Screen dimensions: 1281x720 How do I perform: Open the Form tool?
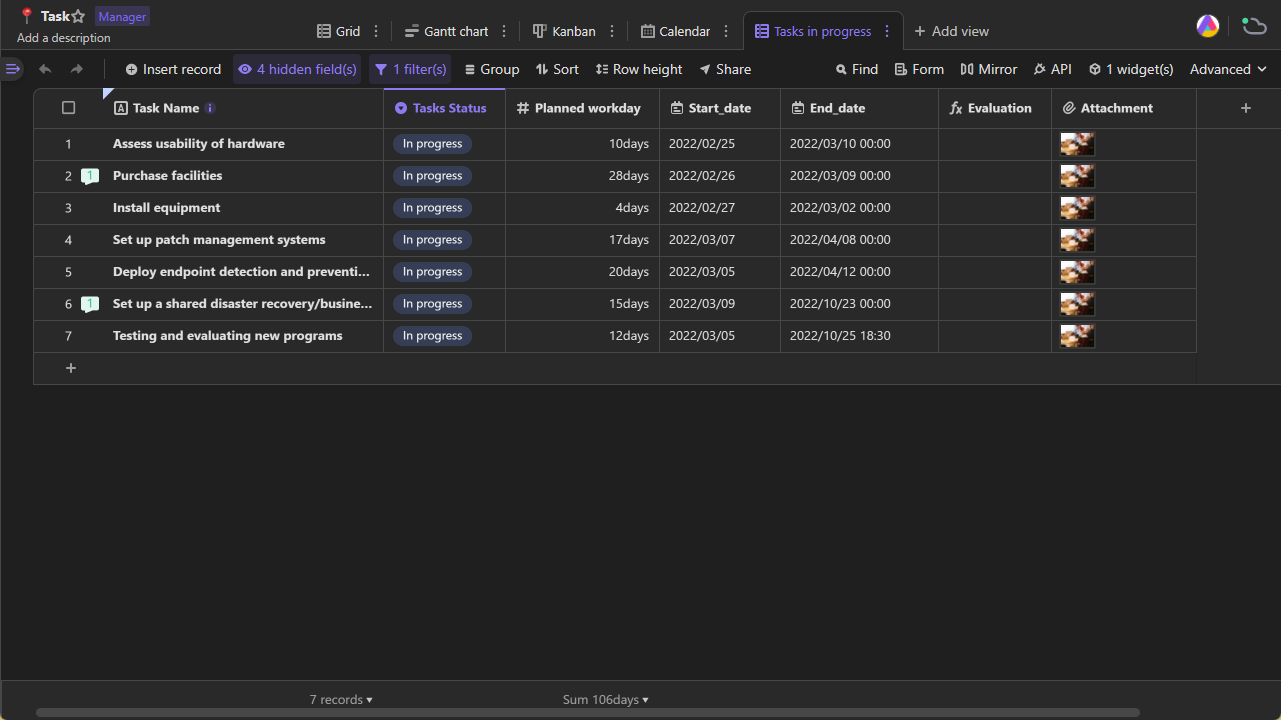click(x=919, y=69)
